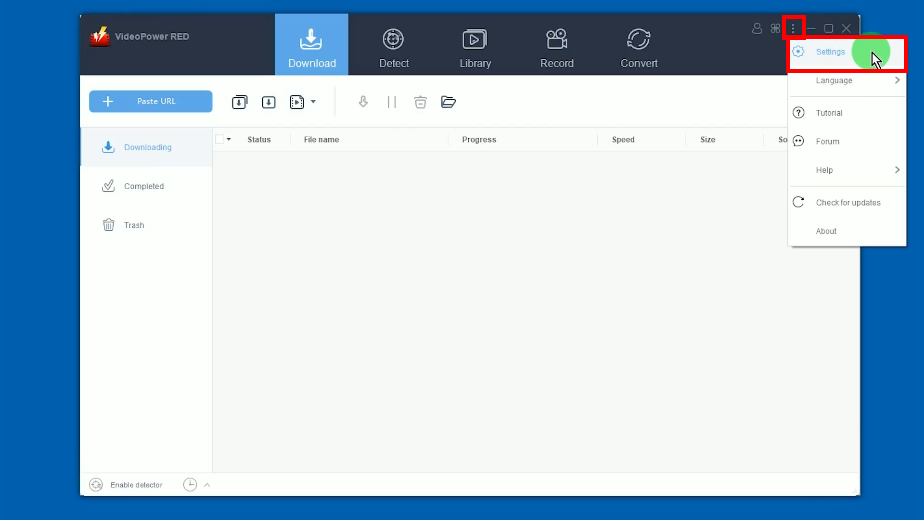
Task: Click the user account icon
Action: pyautogui.click(x=757, y=28)
